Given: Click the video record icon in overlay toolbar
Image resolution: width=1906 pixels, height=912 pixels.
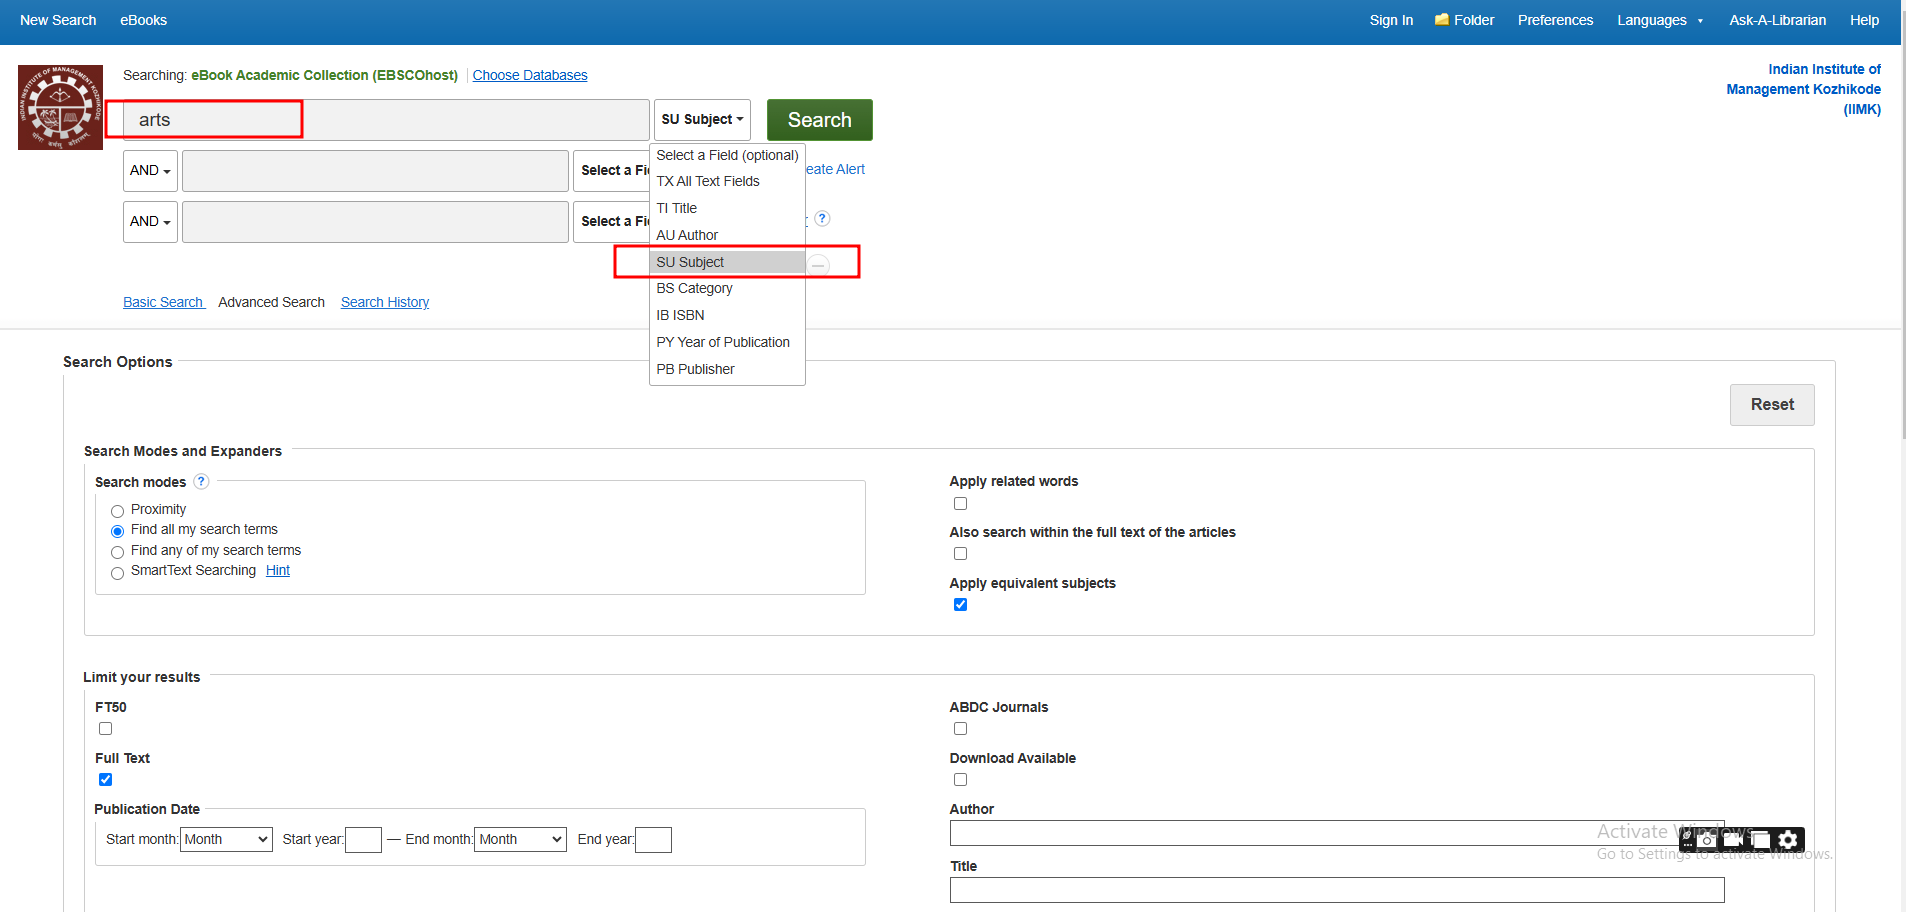Looking at the screenshot, I should [1734, 840].
